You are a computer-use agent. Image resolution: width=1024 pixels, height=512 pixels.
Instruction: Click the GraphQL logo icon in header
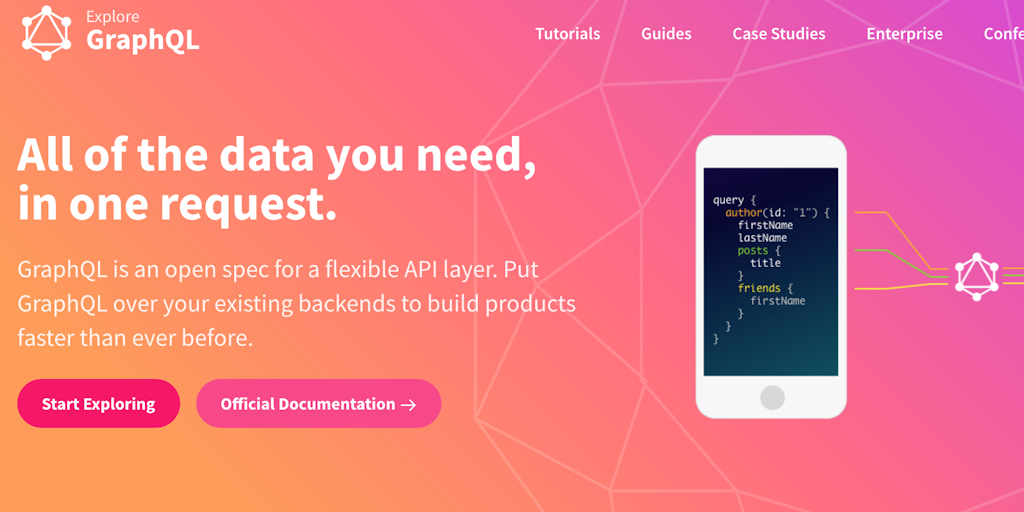coord(46,33)
